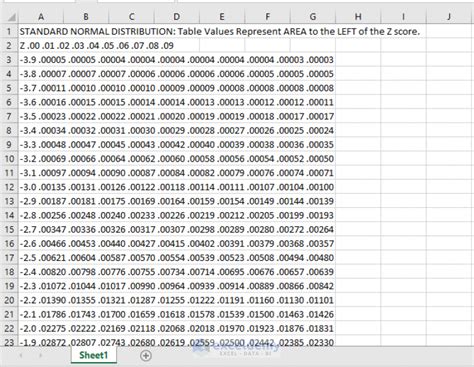This screenshot has width=474, height=367.
Task: Select row 22 header
Action: click(x=9, y=329)
